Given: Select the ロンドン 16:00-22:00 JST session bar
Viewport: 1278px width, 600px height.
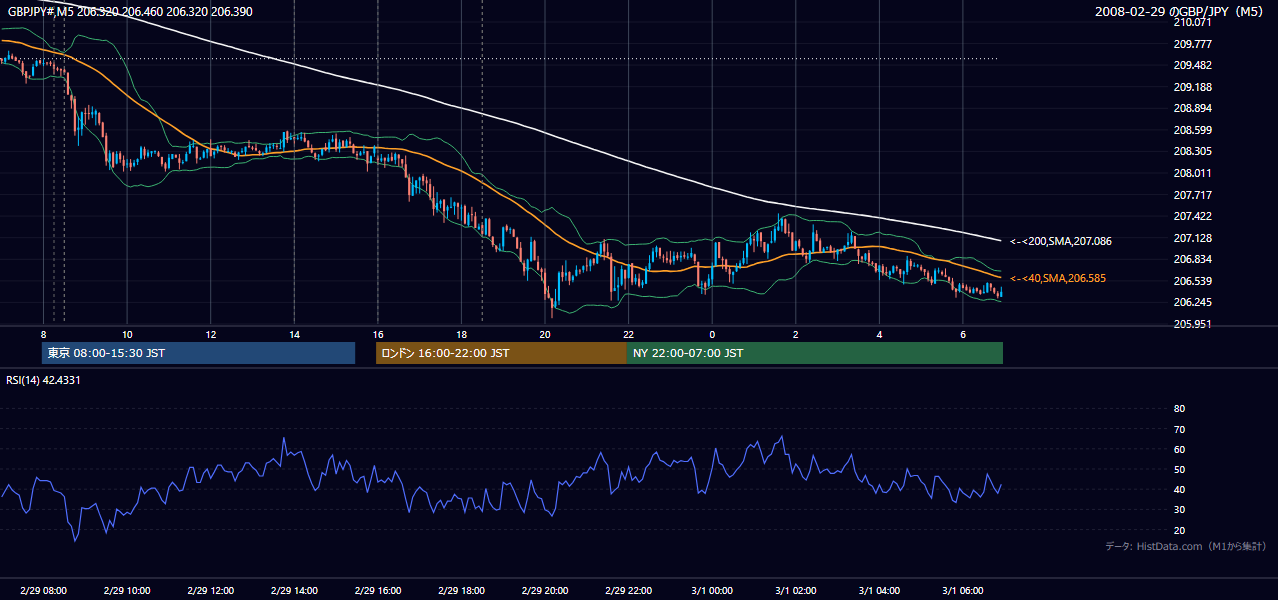Looking at the screenshot, I should pos(501,353).
